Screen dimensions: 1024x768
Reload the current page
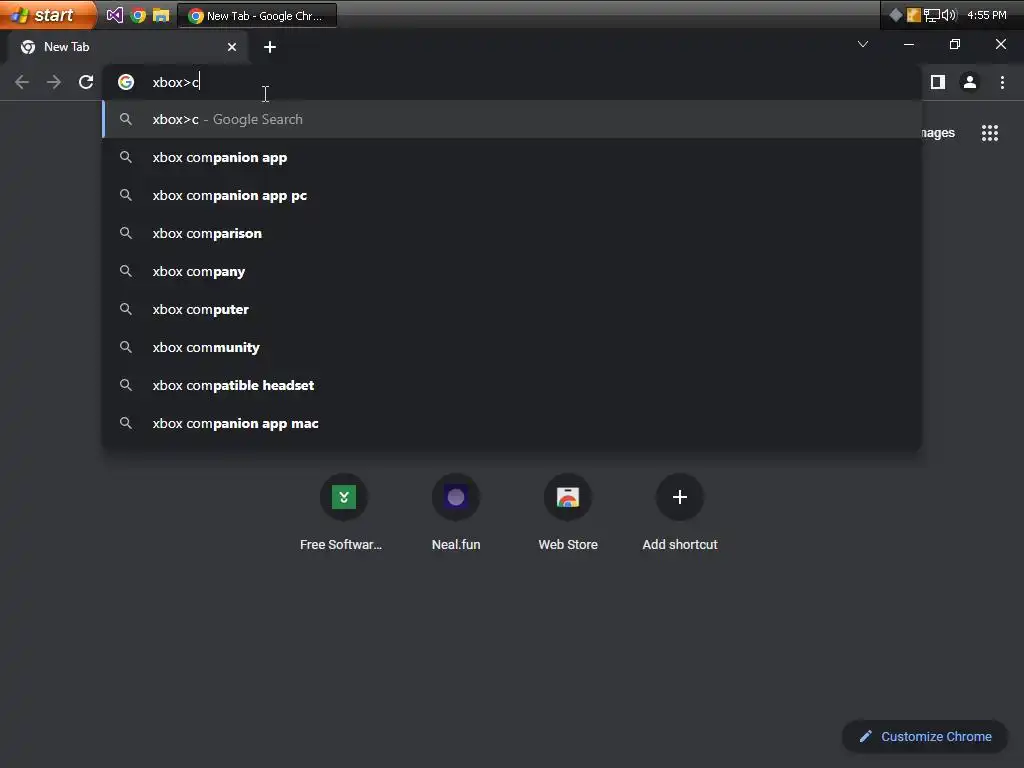click(x=86, y=82)
